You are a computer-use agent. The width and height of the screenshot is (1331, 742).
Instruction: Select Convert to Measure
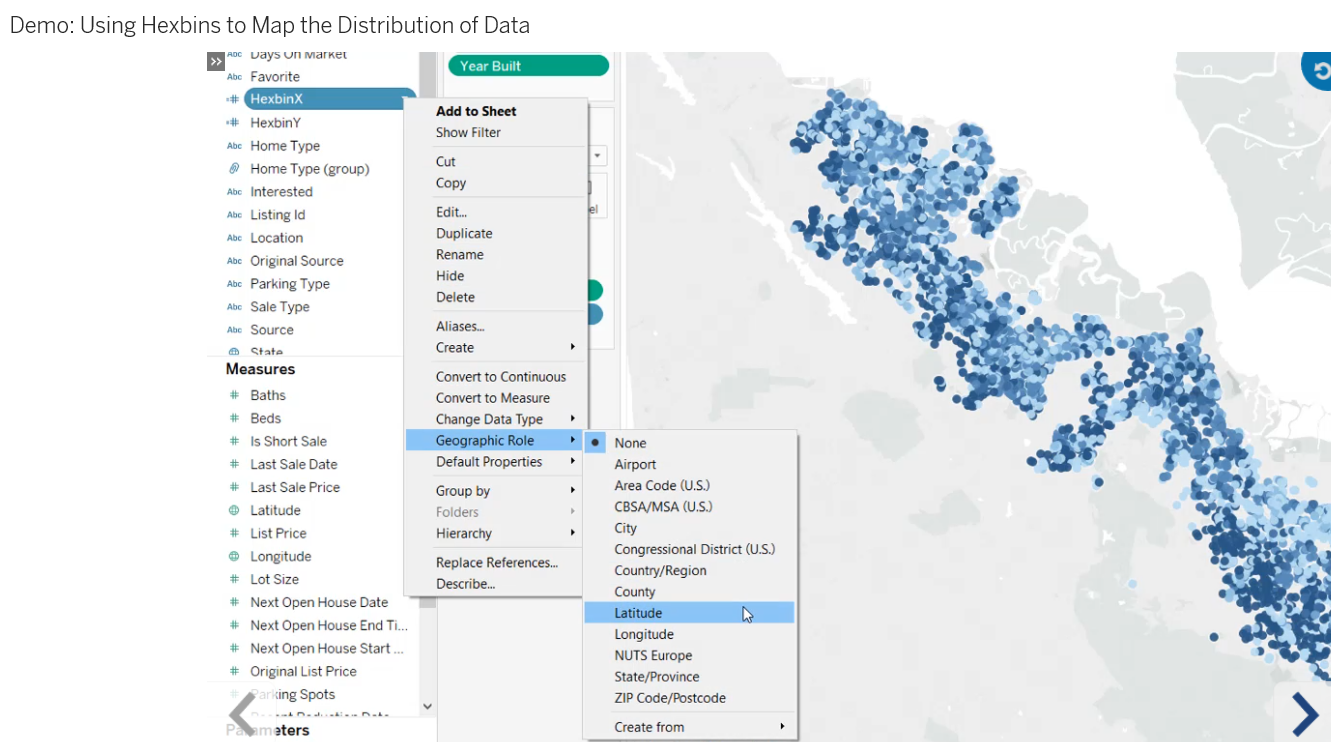[495, 398]
